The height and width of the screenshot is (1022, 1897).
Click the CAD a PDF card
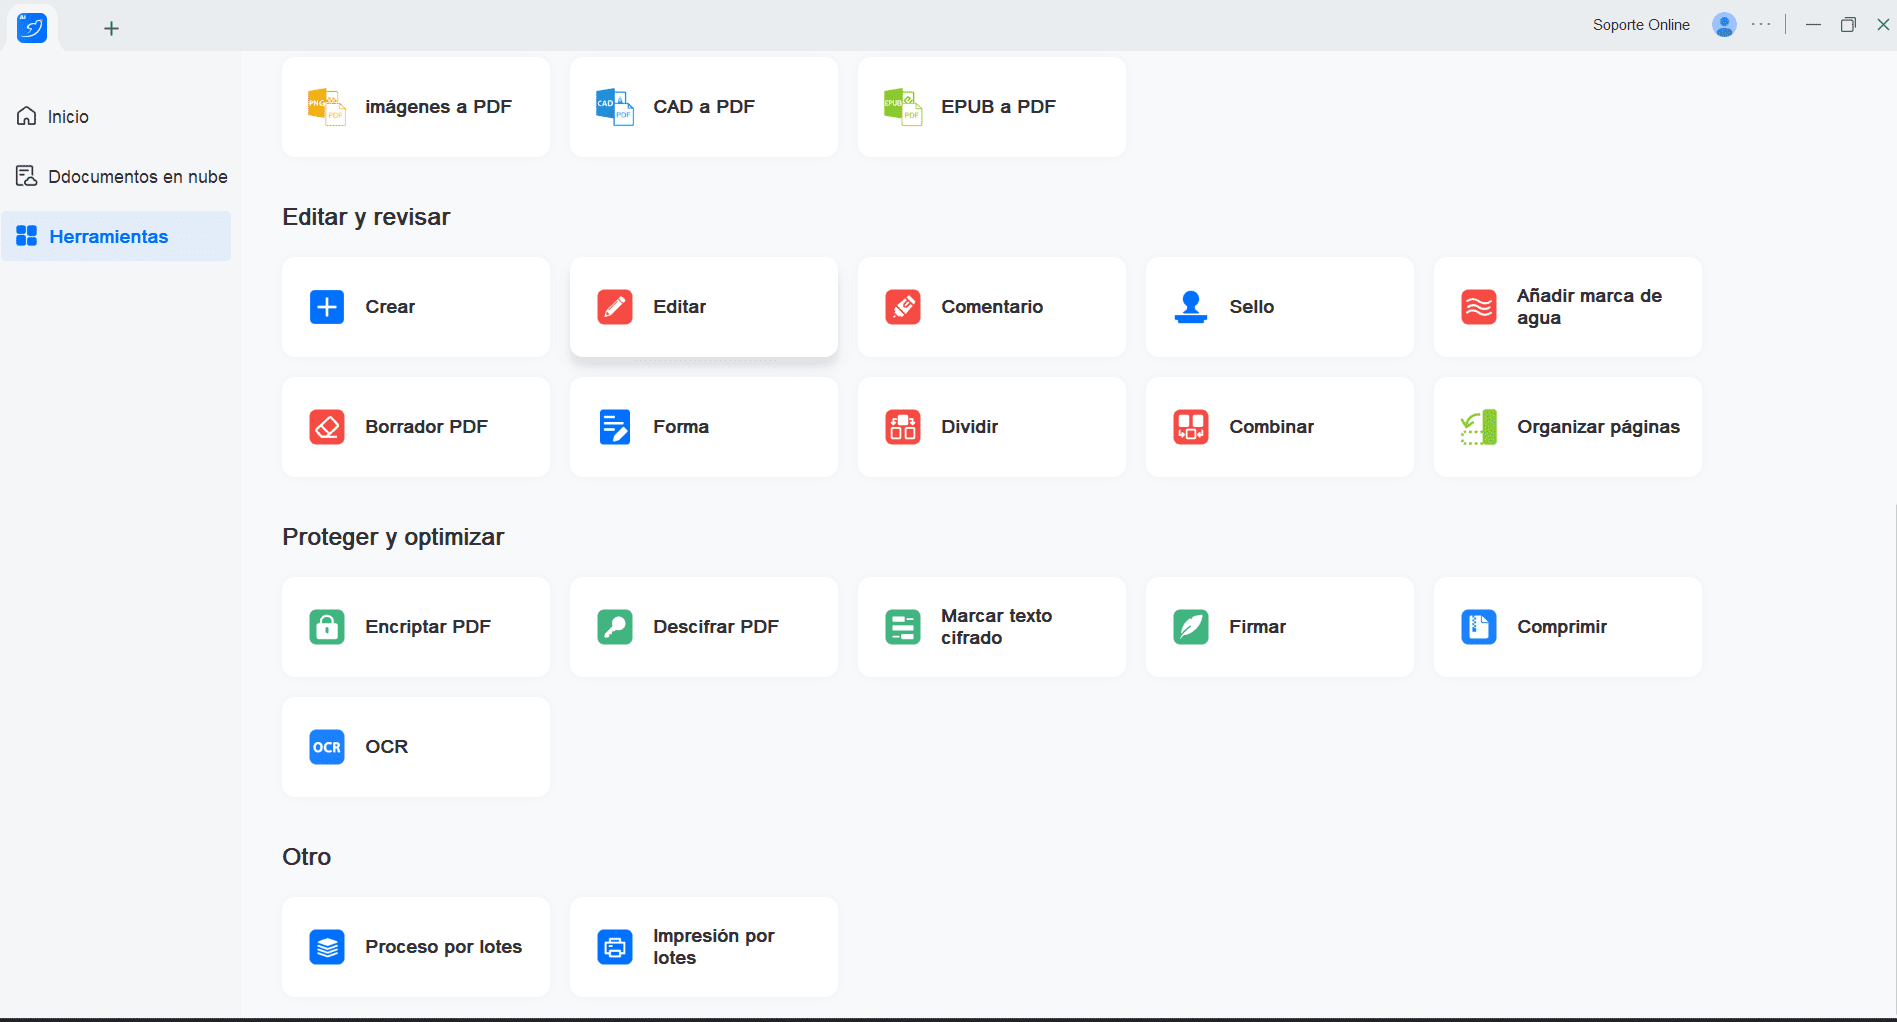703,107
